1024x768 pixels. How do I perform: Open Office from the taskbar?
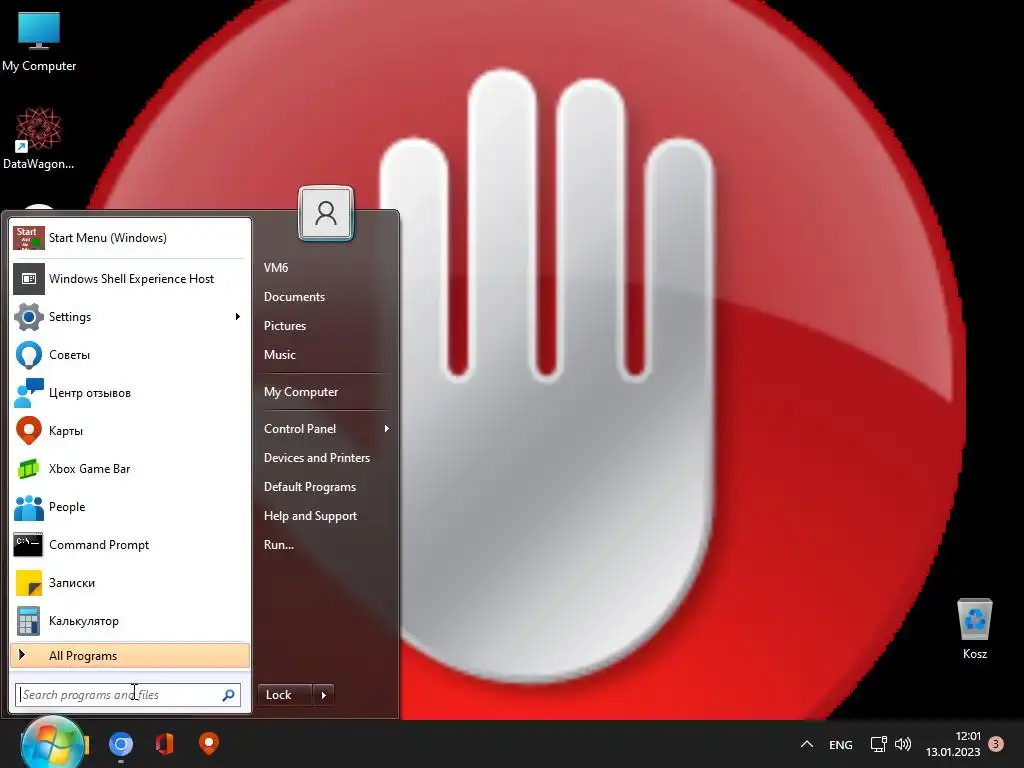tap(165, 744)
